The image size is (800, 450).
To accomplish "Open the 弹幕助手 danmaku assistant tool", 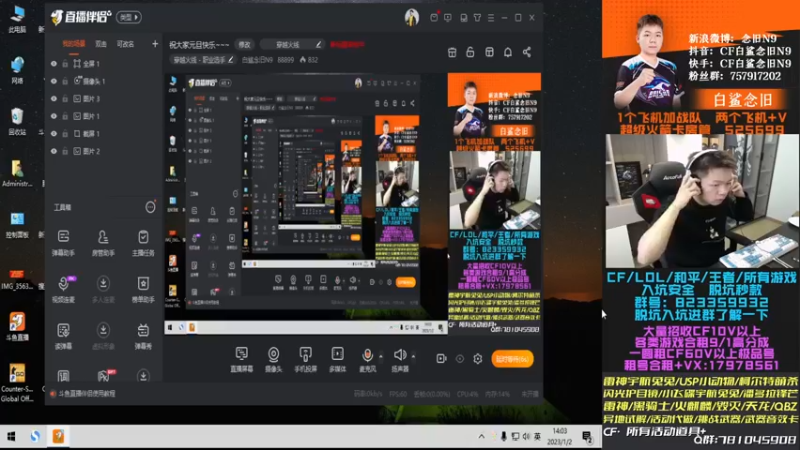I will click(x=63, y=242).
